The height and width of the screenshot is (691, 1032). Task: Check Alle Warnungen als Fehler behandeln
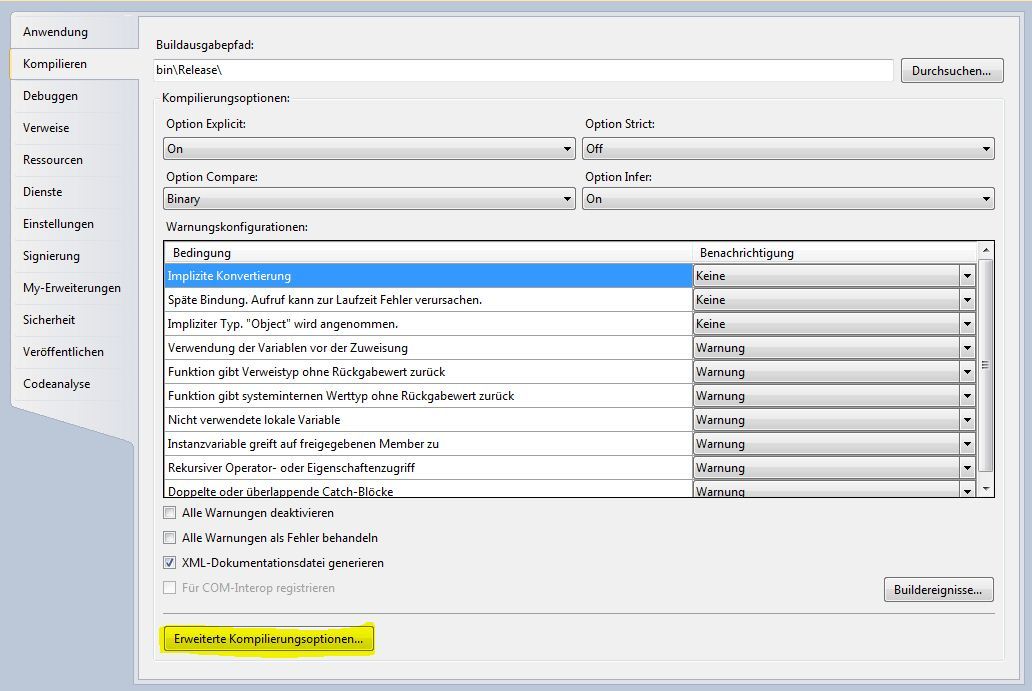(170, 538)
